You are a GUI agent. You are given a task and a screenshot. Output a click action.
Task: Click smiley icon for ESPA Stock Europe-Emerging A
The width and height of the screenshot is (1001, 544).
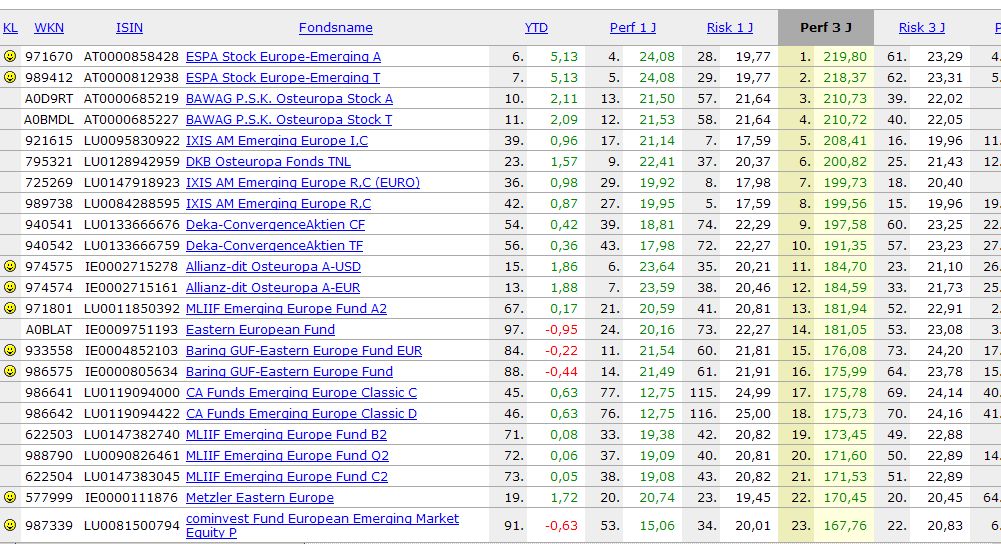pyautogui.click(x=10, y=56)
